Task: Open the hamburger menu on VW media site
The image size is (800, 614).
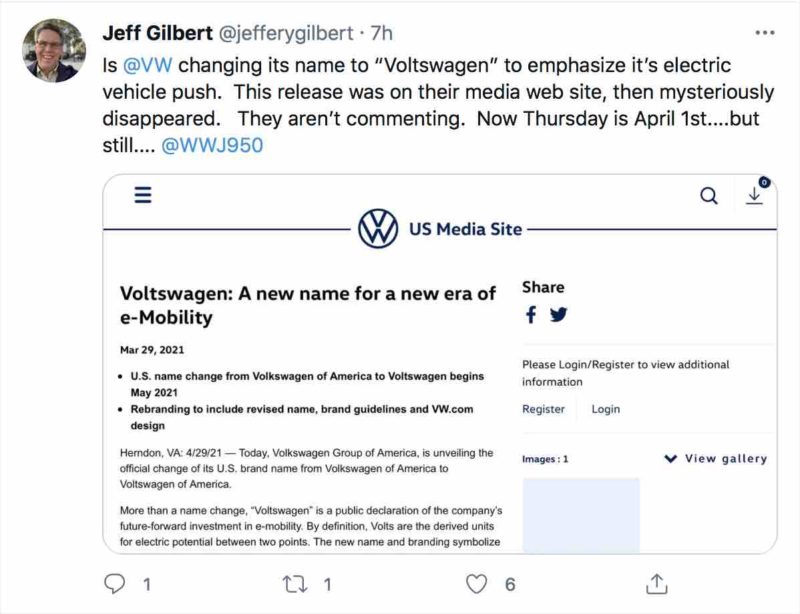Action: coord(143,196)
